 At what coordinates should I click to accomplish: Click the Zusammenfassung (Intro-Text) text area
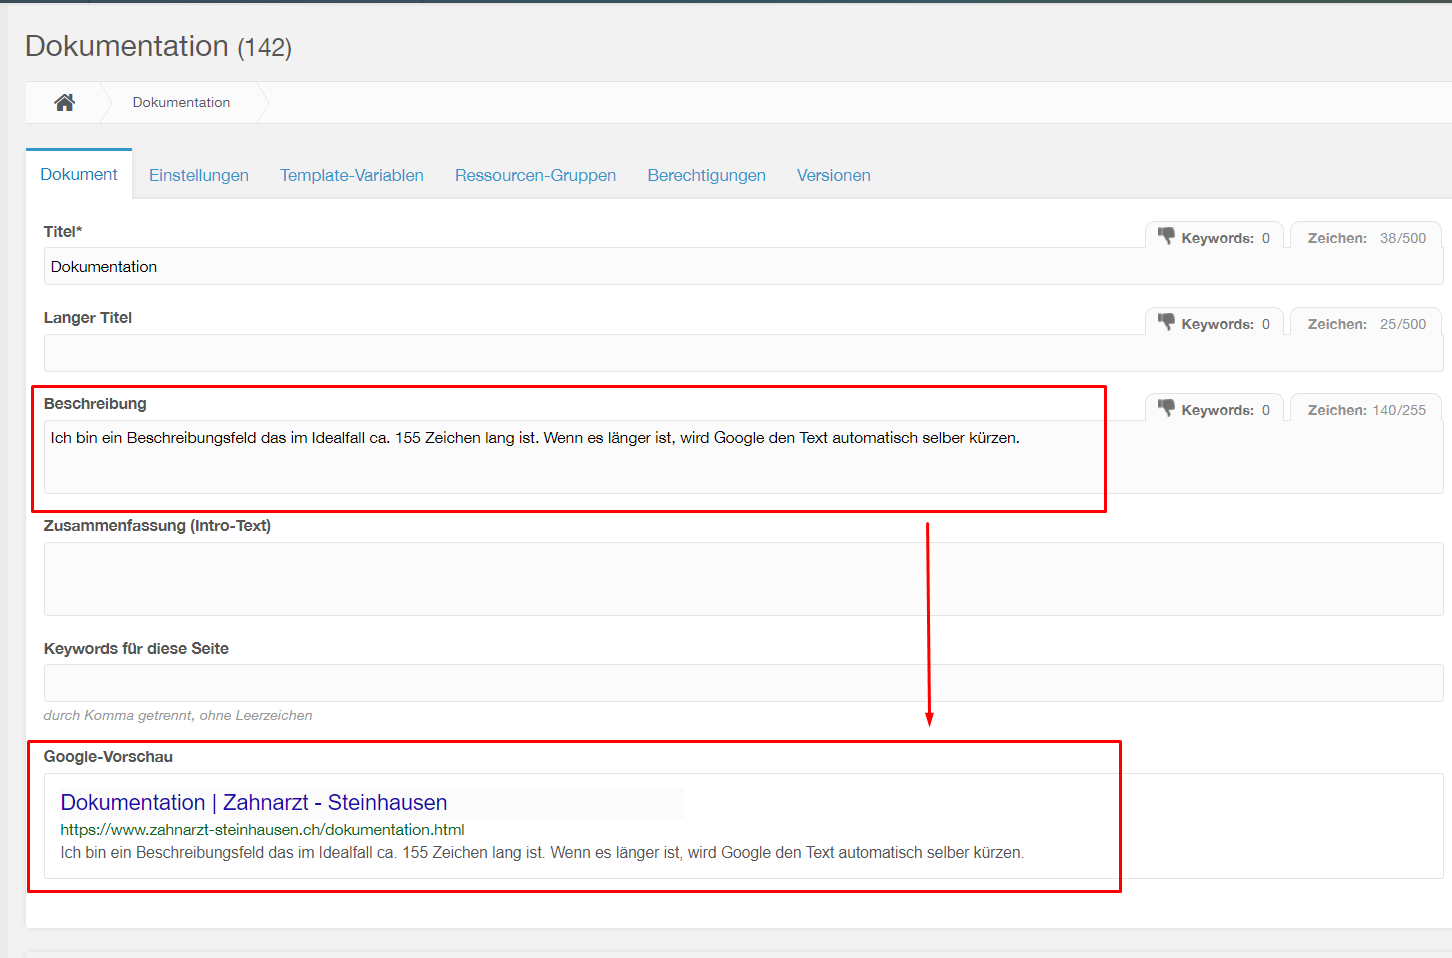(x=743, y=579)
